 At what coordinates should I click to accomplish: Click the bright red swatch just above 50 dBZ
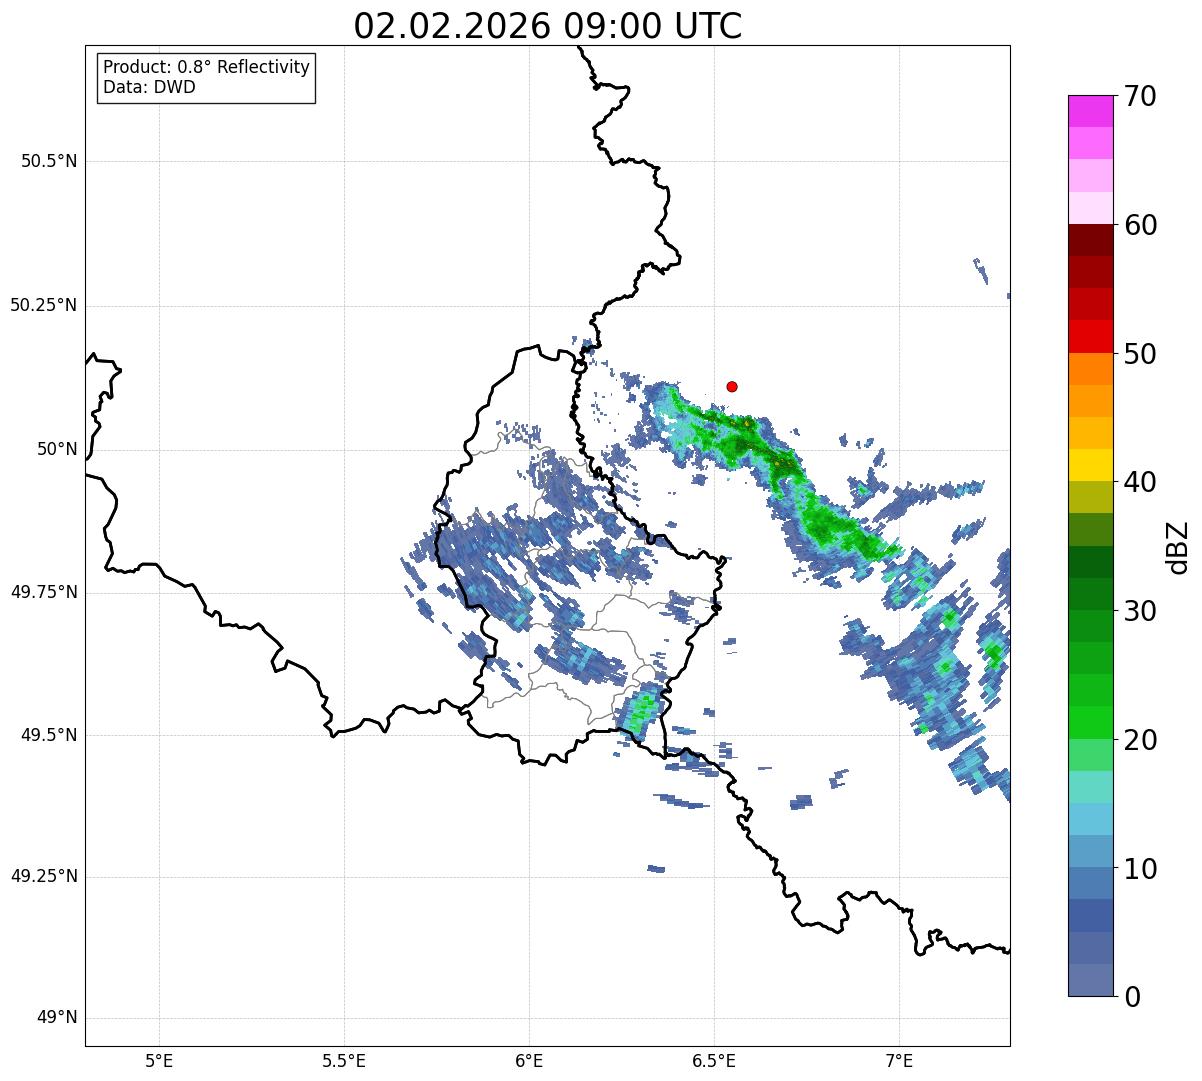1090,336
